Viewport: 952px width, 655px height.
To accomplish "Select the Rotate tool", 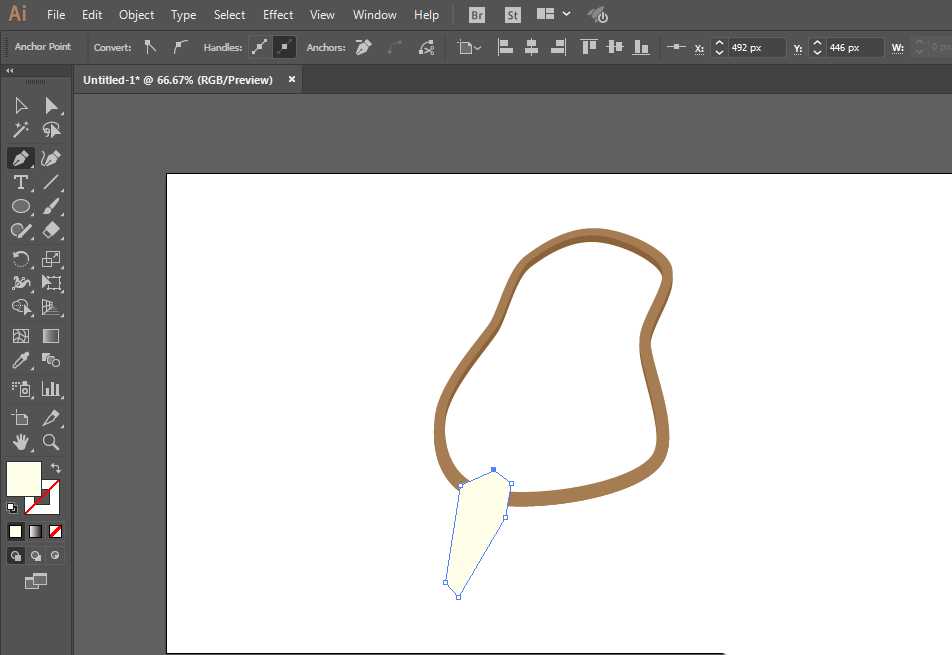I will pos(20,259).
